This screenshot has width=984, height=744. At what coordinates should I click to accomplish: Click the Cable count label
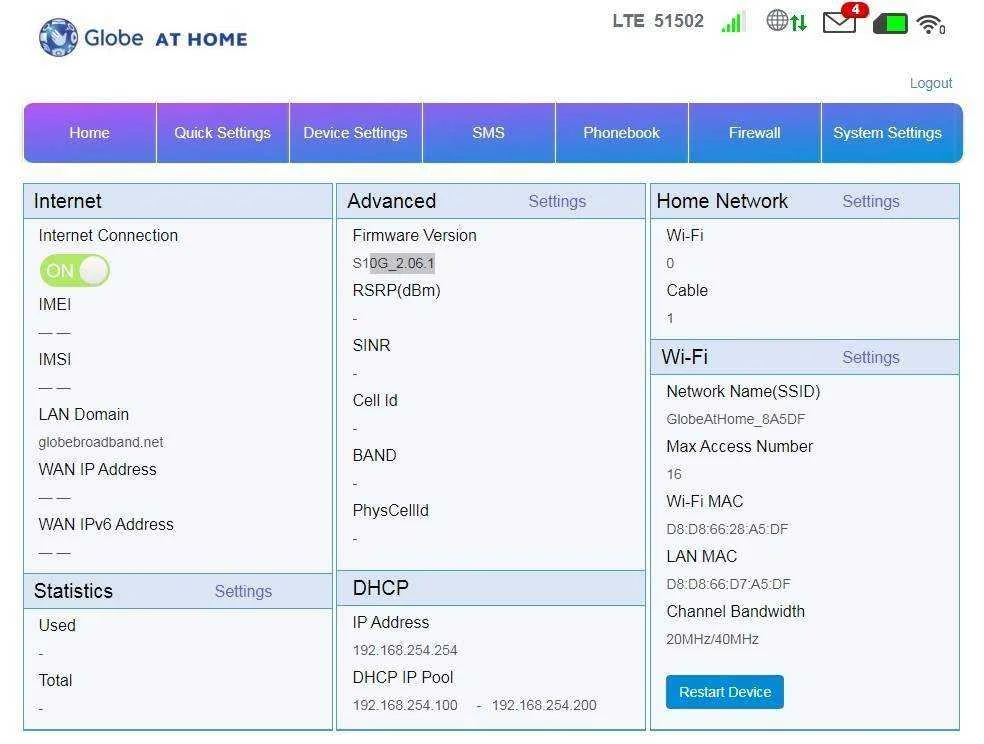coord(687,290)
